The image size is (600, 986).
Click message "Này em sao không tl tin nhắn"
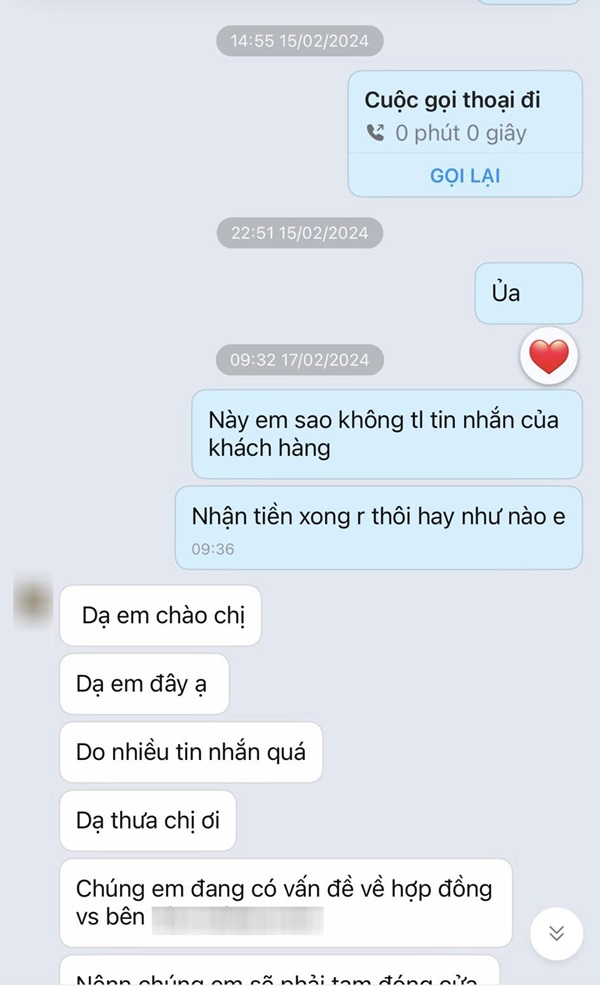click(x=386, y=433)
